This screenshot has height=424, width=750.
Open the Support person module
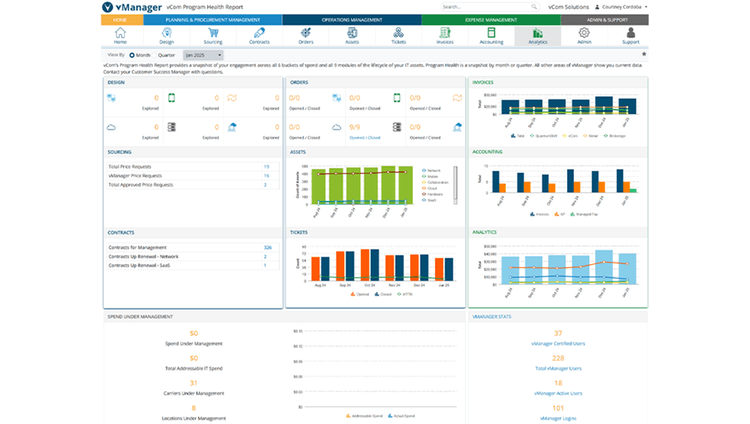point(630,36)
